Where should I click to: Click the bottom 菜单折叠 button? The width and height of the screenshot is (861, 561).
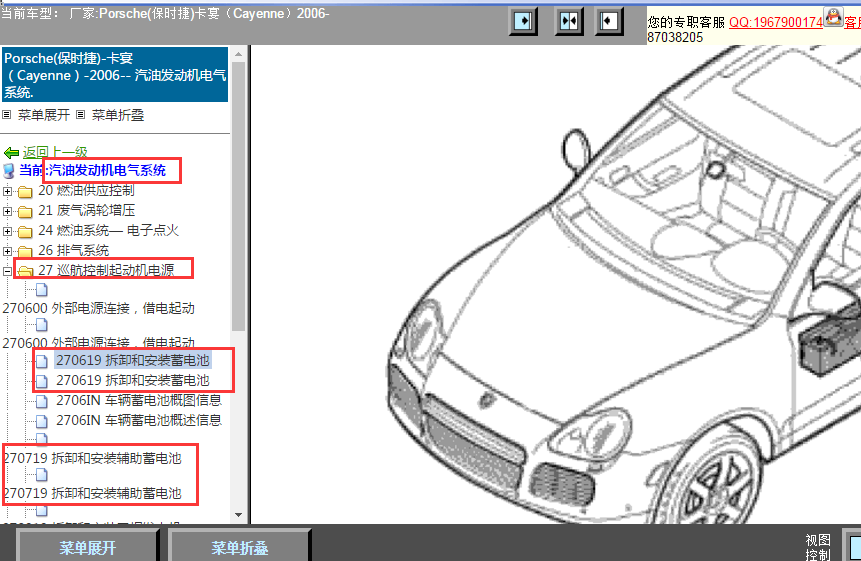click(240, 547)
